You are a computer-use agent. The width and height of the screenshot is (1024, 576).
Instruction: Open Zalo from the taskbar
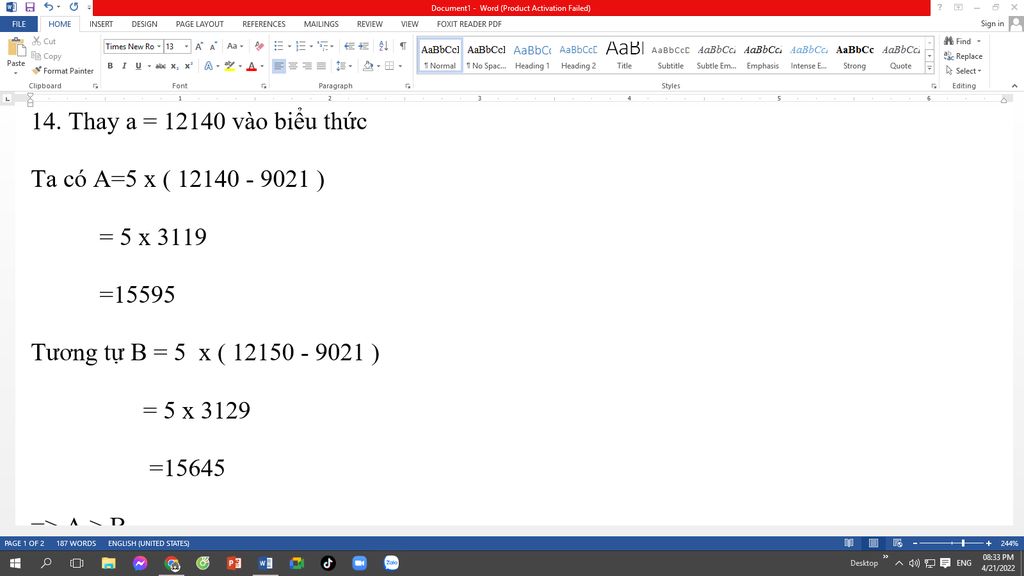[391, 563]
